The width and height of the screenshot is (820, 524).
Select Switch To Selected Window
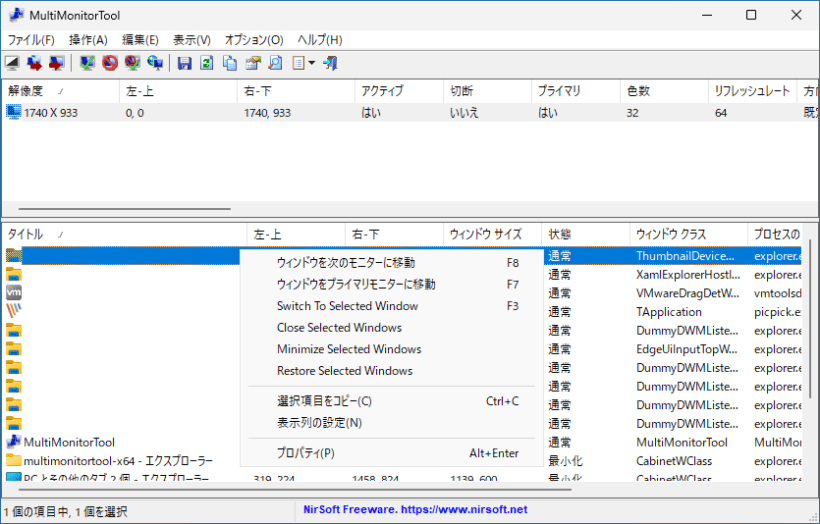click(x=392, y=306)
